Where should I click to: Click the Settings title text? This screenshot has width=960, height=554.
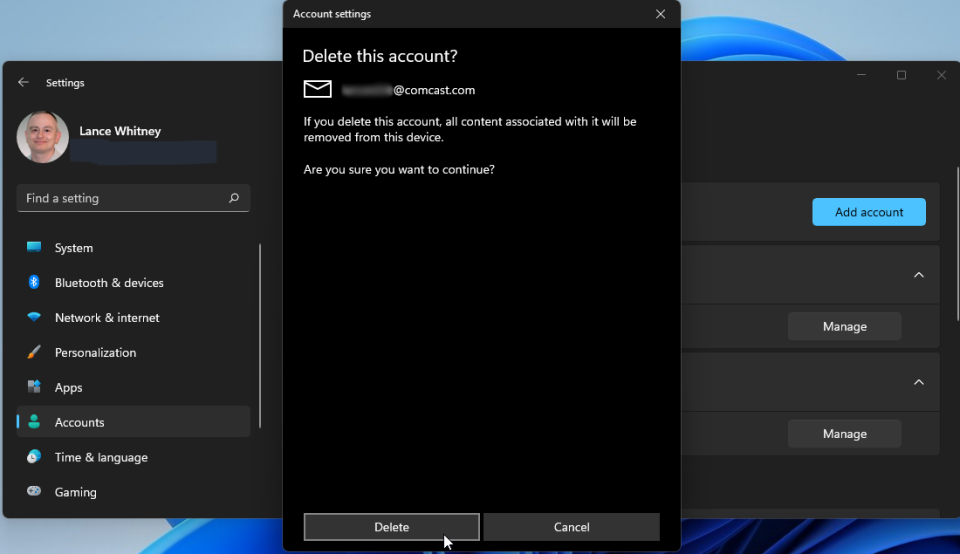click(x=65, y=83)
